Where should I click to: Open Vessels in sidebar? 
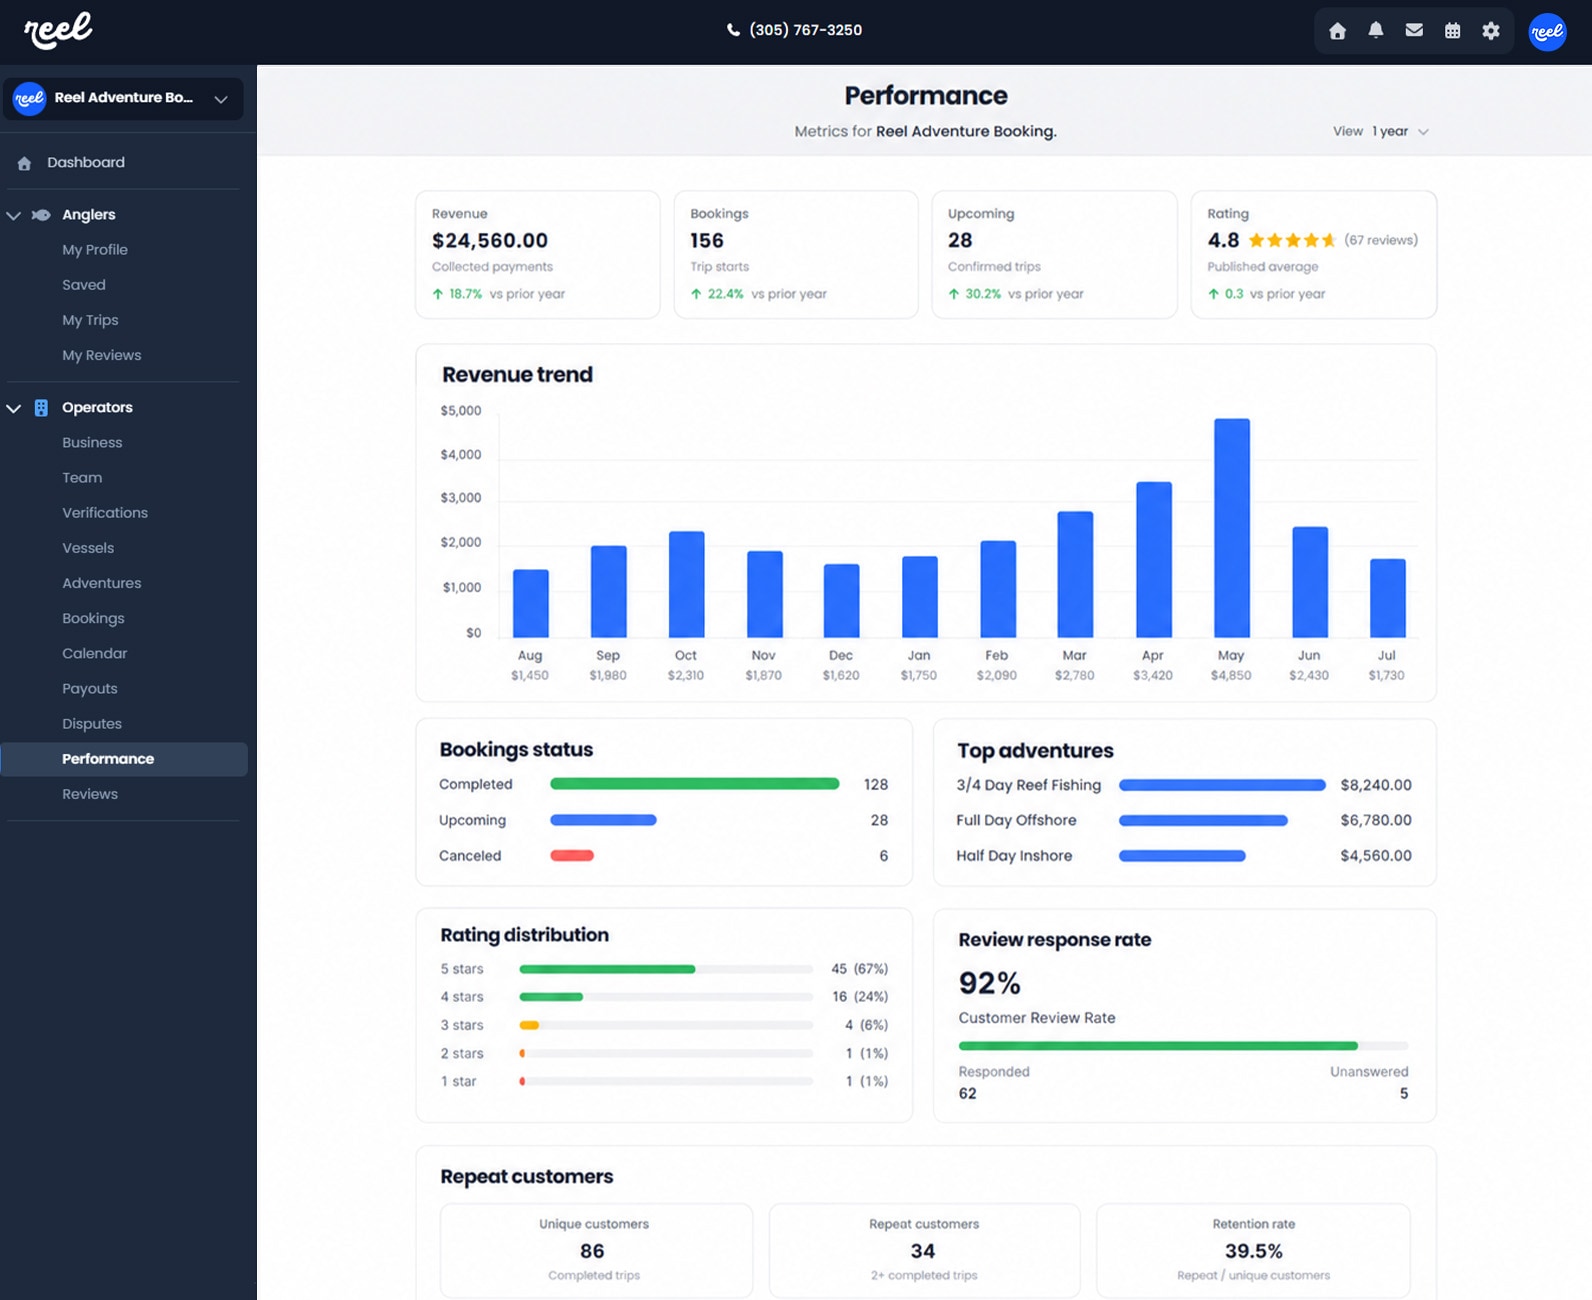click(x=88, y=548)
